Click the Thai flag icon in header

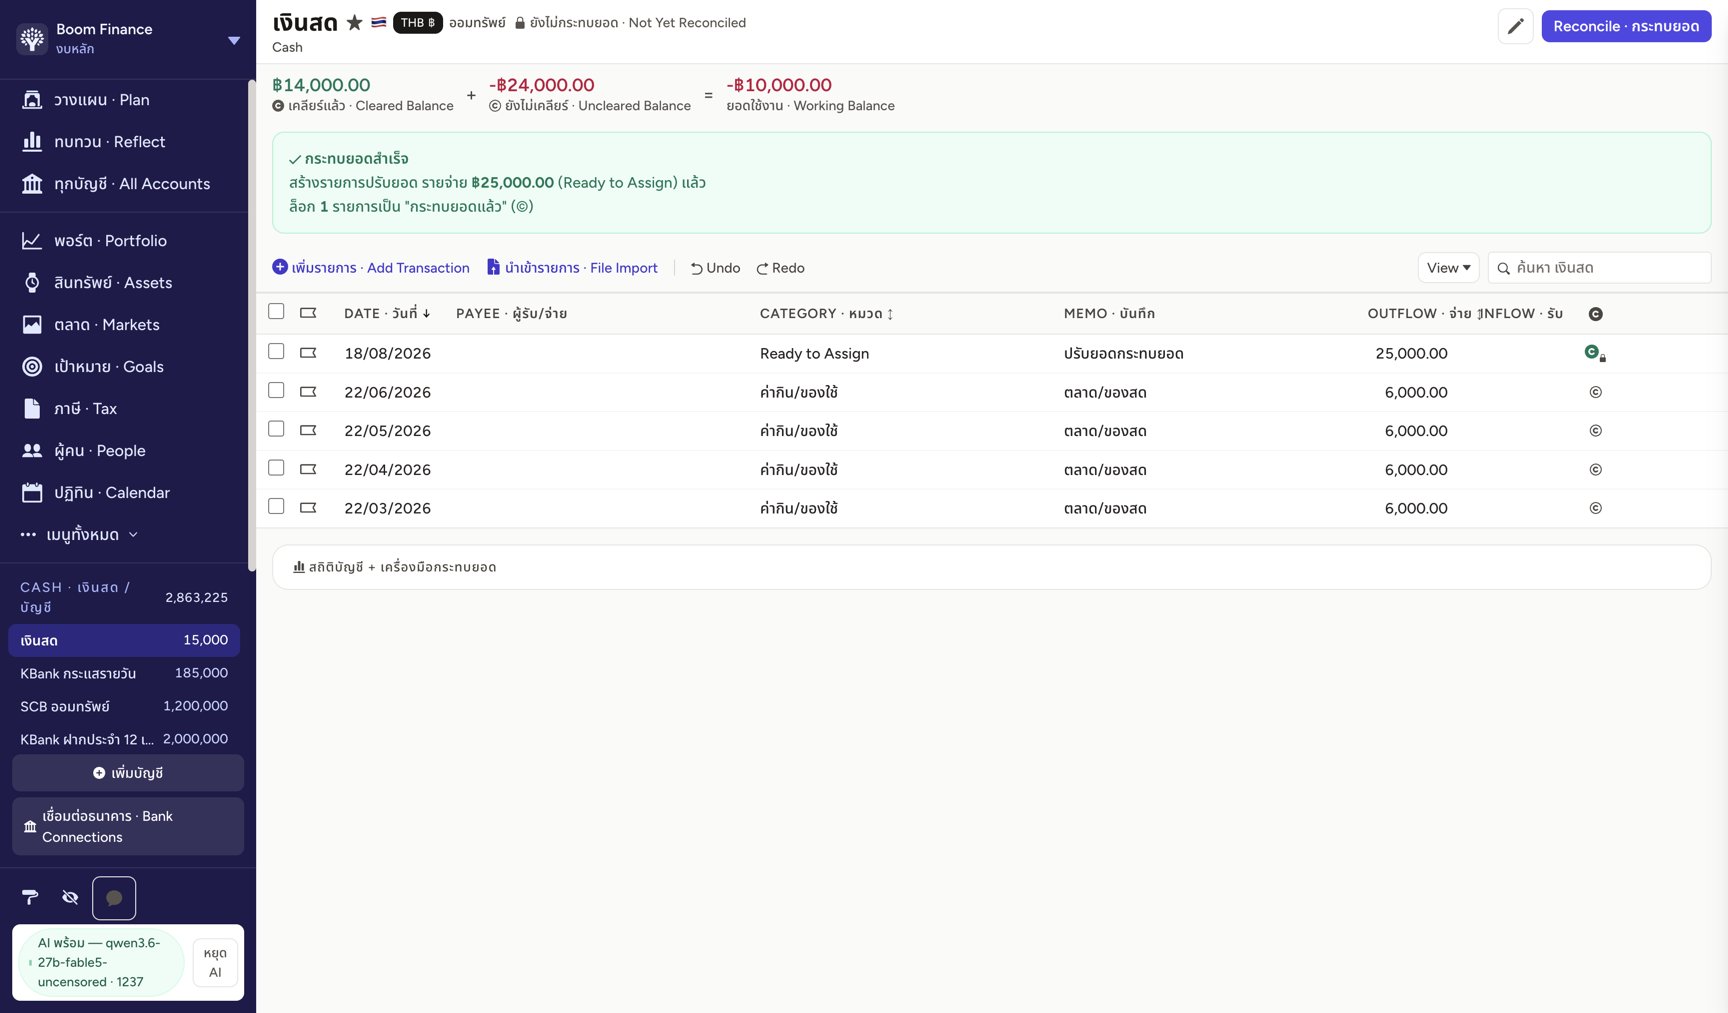point(379,22)
